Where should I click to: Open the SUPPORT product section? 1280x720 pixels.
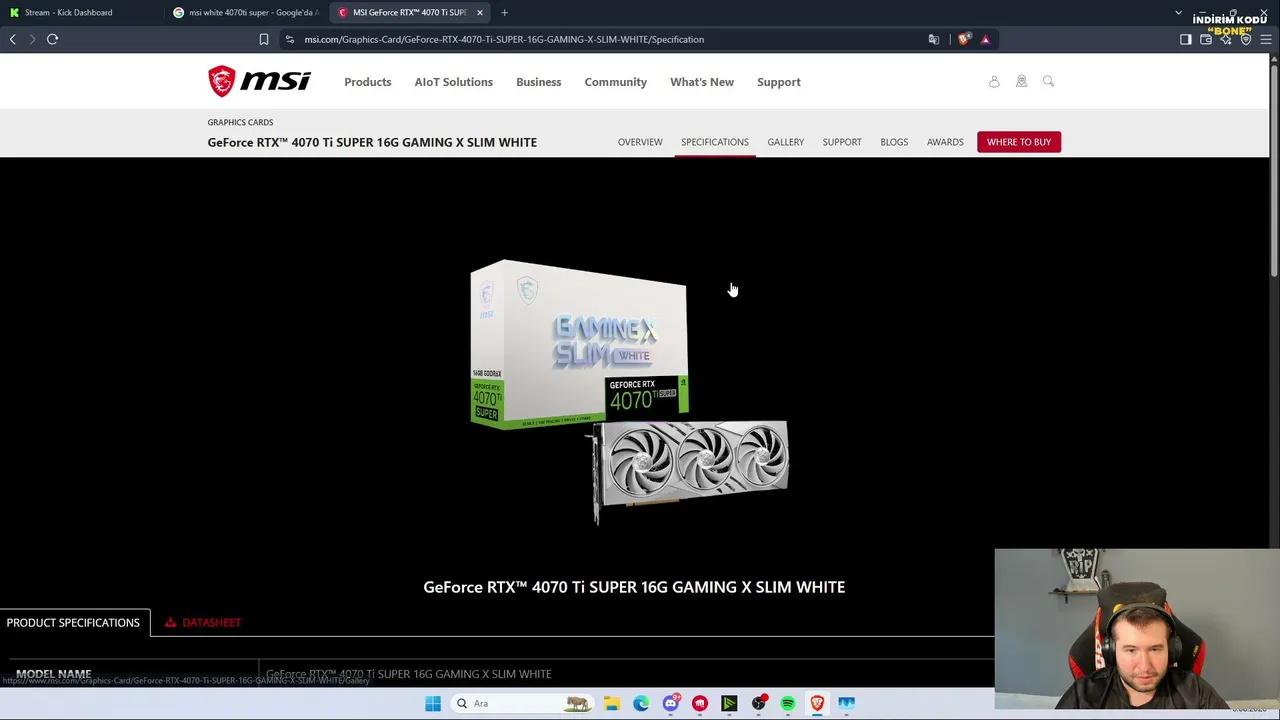click(x=842, y=142)
